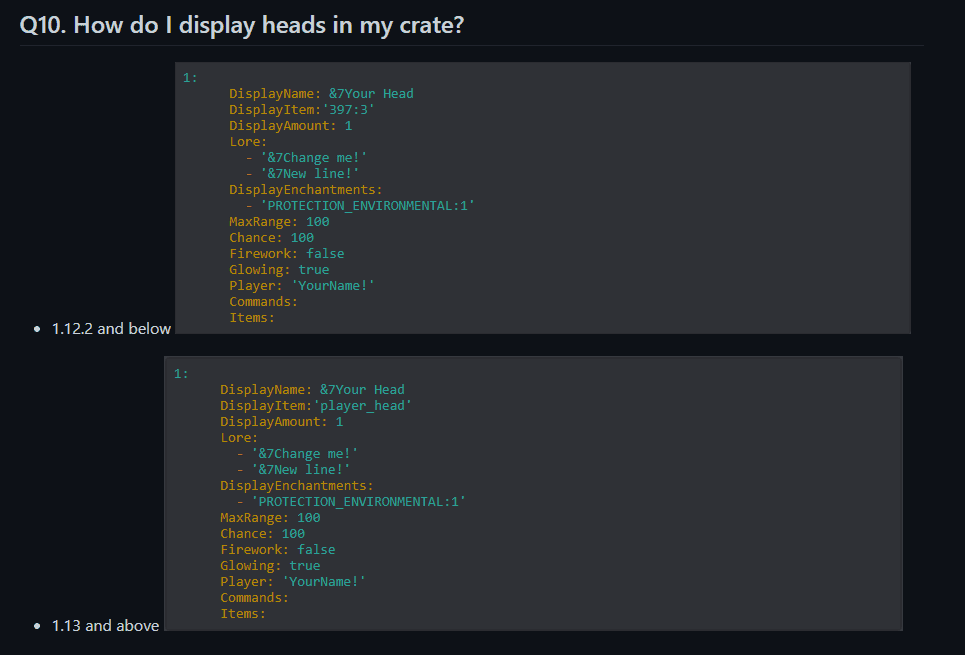Click the first code block's DisplayName line
965x655 pixels.
click(x=321, y=94)
